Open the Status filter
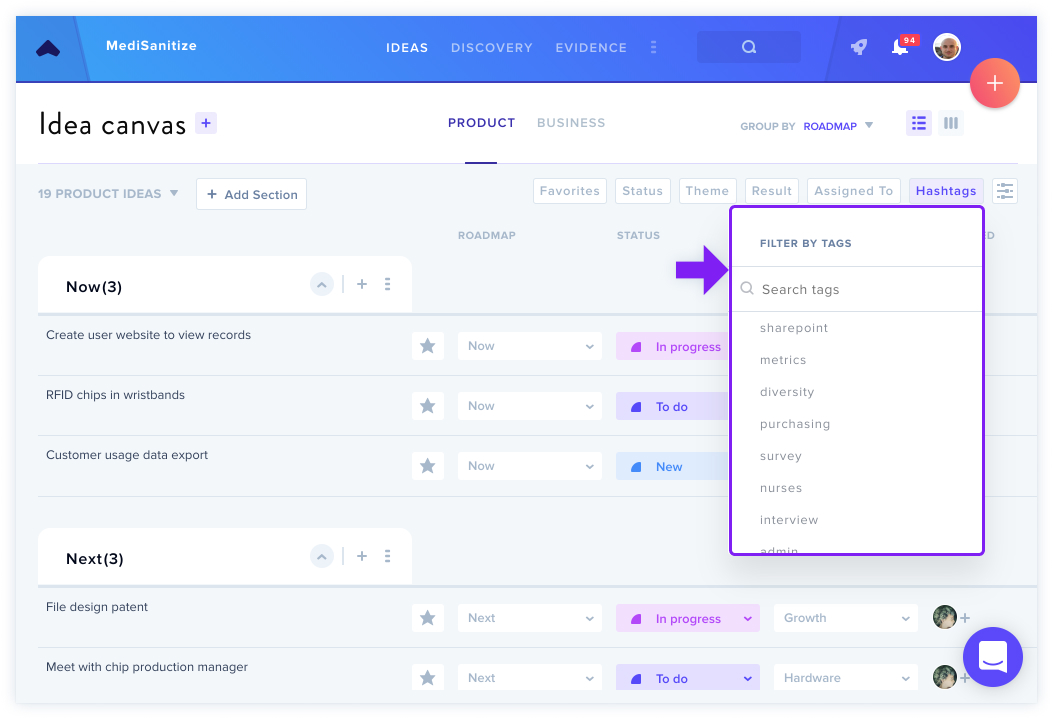The image size is (1053, 719). (x=643, y=191)
